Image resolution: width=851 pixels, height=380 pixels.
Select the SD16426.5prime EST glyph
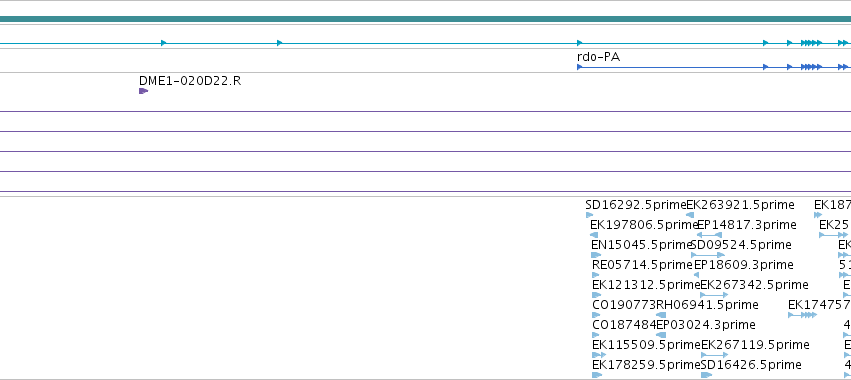pyautogui.click(x=706, y=375)
